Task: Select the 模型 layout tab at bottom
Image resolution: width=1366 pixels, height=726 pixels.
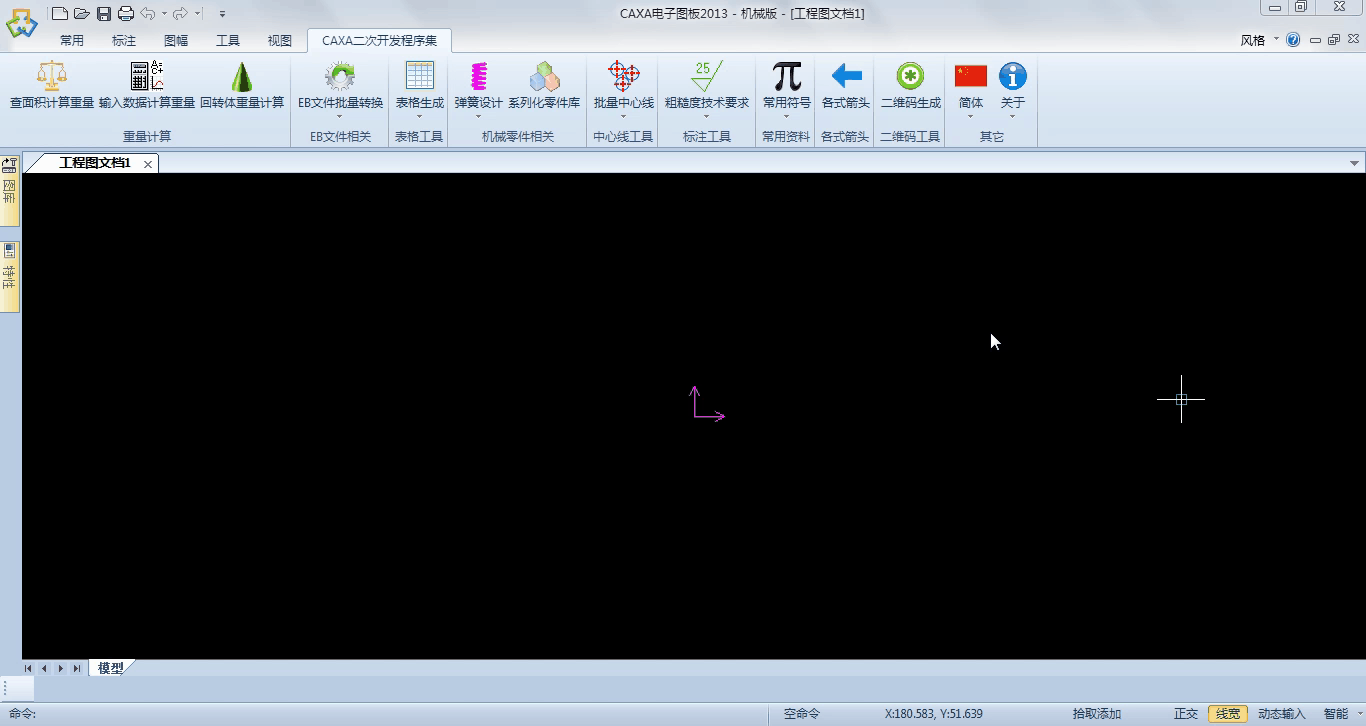Action: tap(110, 668)
